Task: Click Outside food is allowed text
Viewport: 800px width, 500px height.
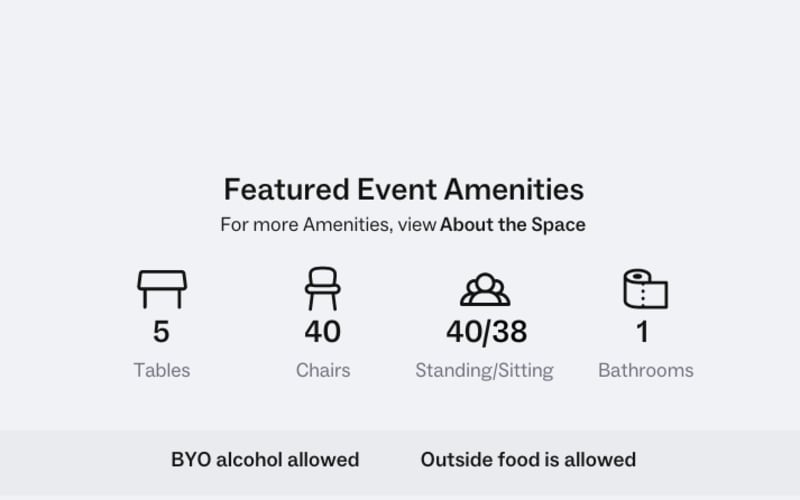Action: point(528,460)
